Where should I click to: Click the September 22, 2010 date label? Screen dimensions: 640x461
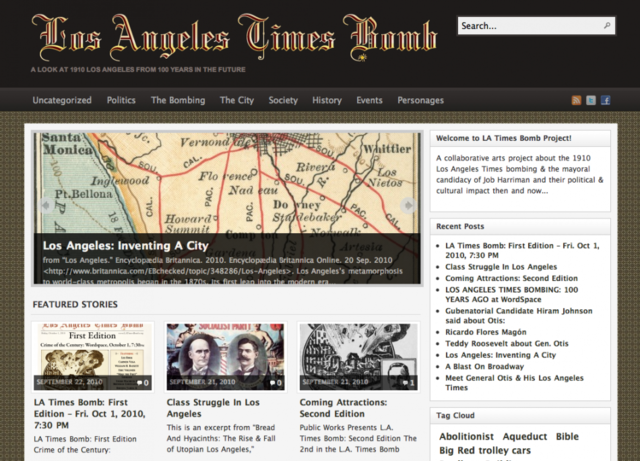click(69, 382)
